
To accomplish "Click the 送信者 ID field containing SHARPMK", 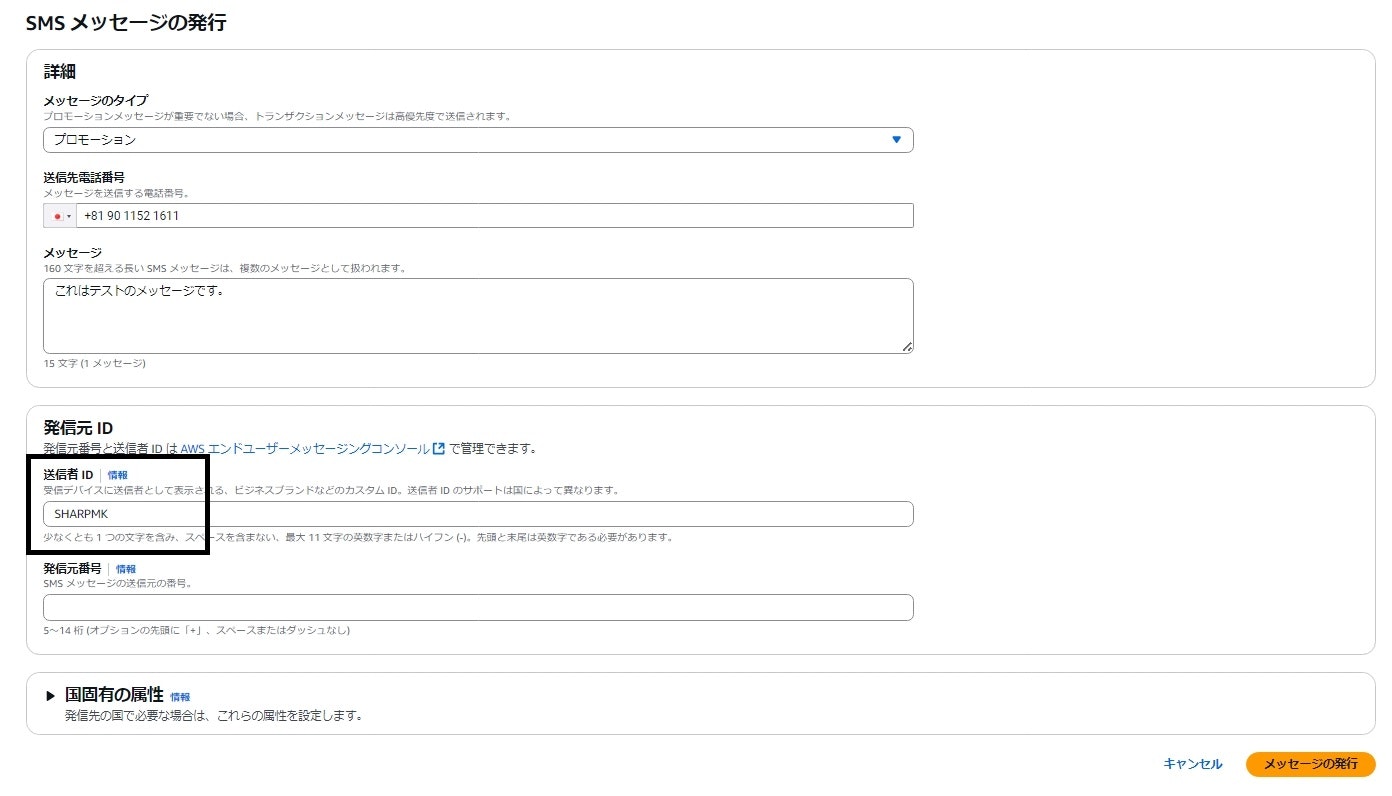I will tap(478, 514).
